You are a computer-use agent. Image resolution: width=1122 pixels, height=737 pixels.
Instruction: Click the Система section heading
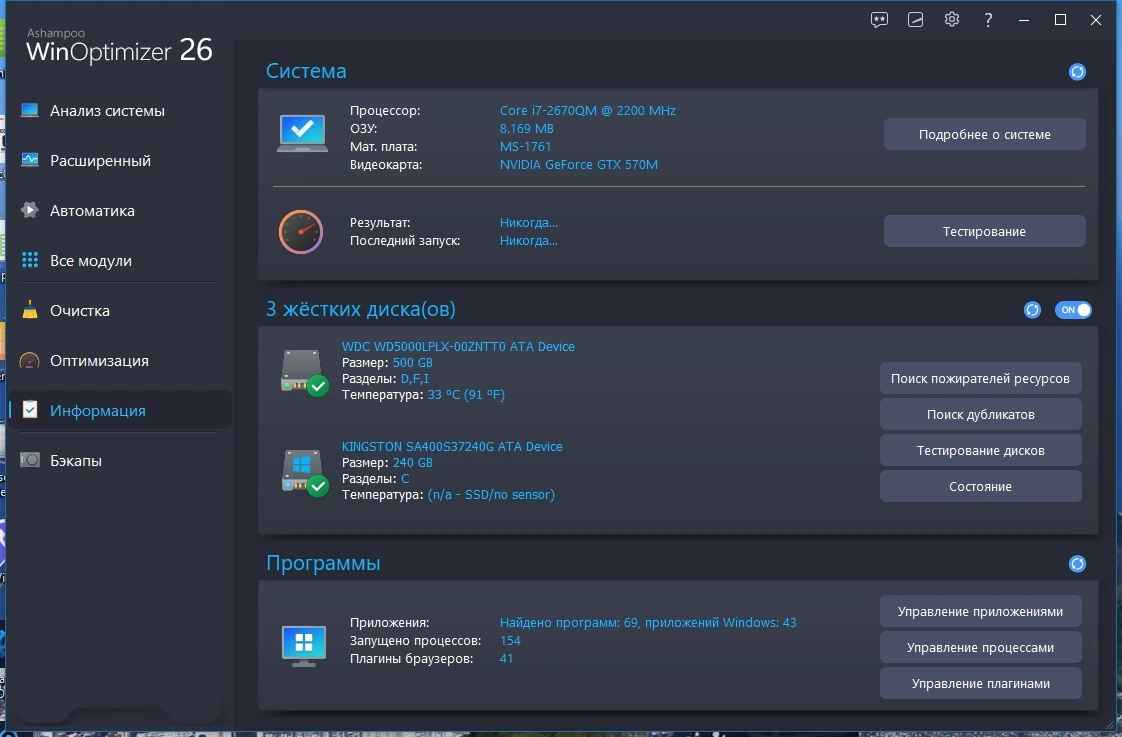(x=306, y=72)
